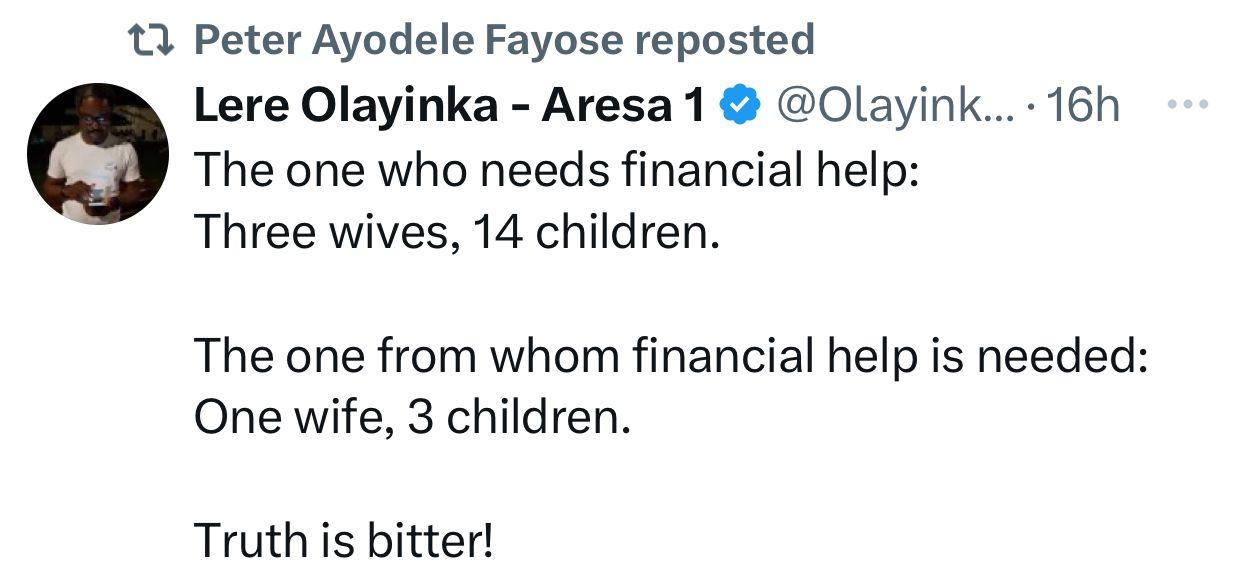Click "Peter Ayodele Fayose reposted" label
Screen dimensions: 1242x581
[x=503, y=41]
